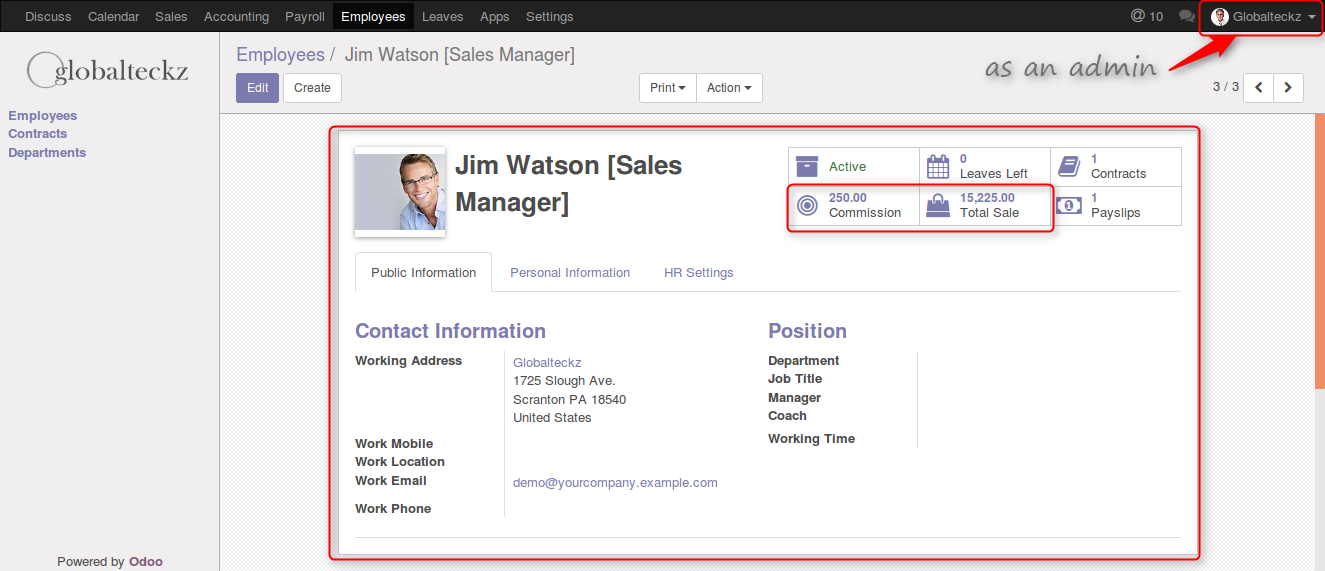Image resolution: width=1325 pixels, height=571 pixels.
Task: Click the Create button
Action: 312,88
